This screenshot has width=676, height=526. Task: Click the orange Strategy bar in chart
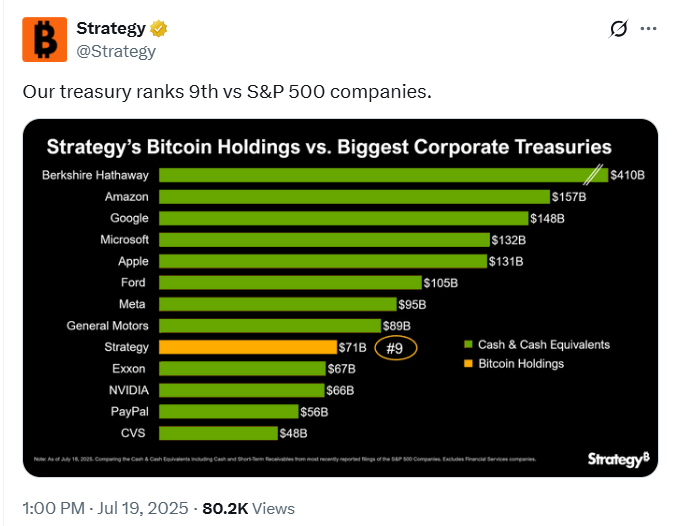click(x=248, y=347)
